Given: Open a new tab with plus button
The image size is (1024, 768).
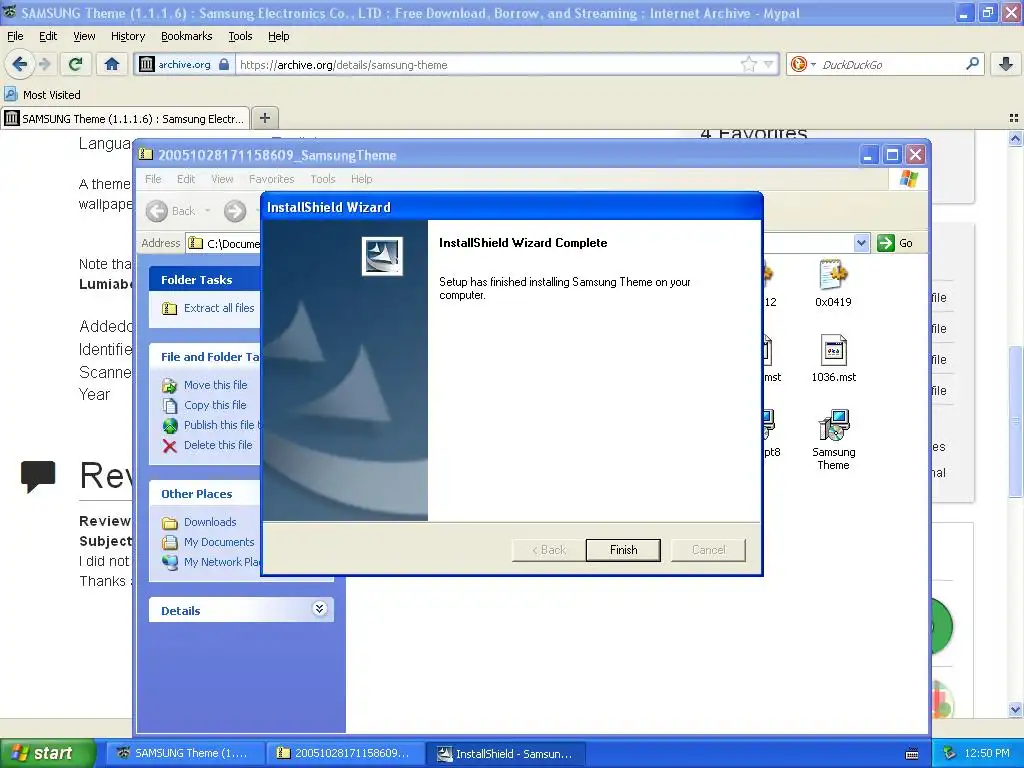Looking at the screenshot, I should (x=264, y=118).
